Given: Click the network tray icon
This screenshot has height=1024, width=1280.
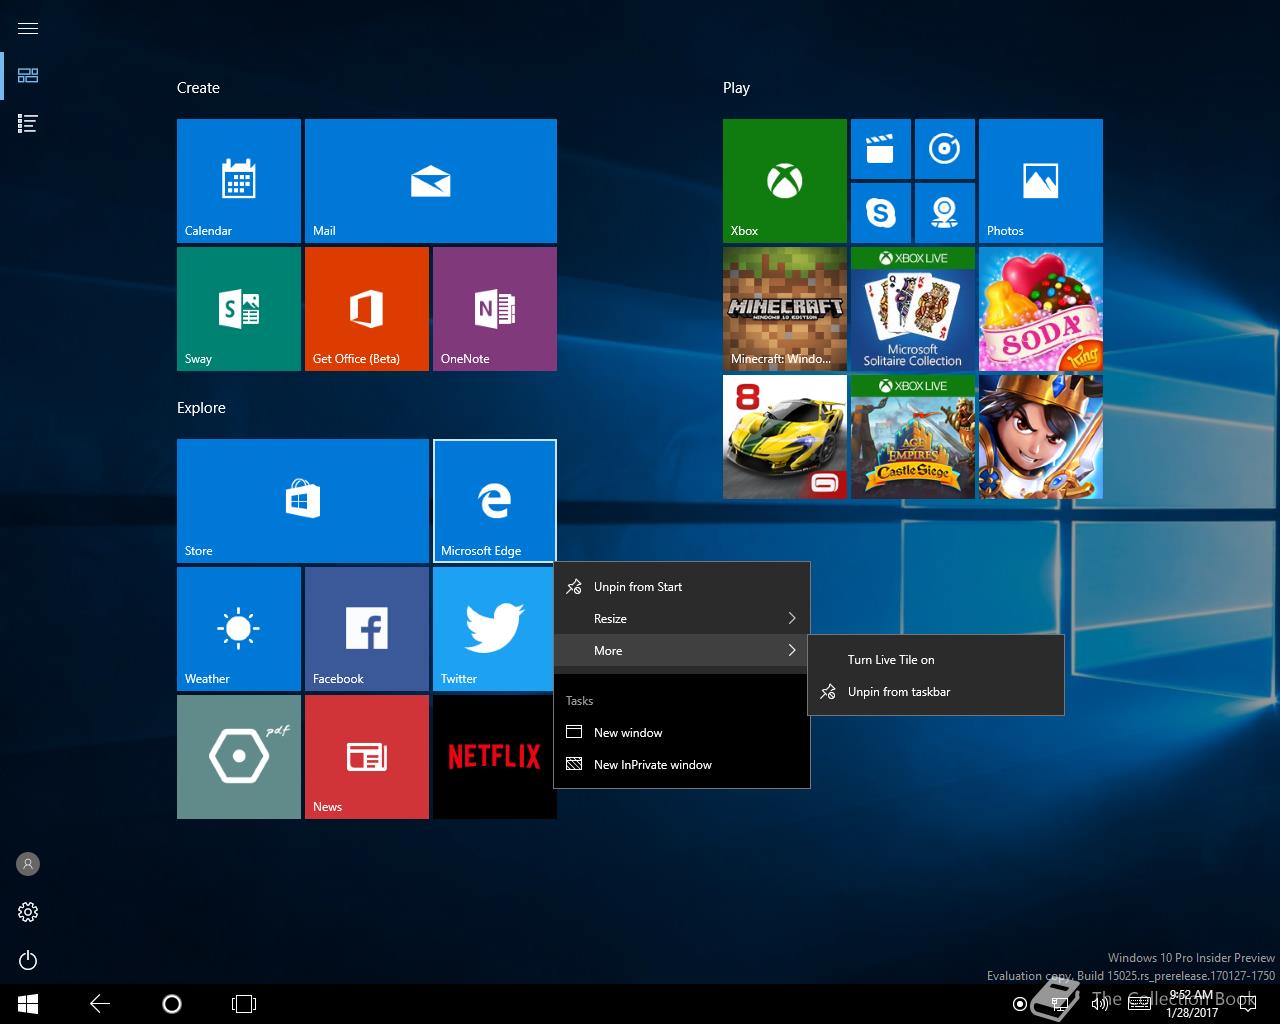Looking at the screenshot, I should tap(1060, 1004).
